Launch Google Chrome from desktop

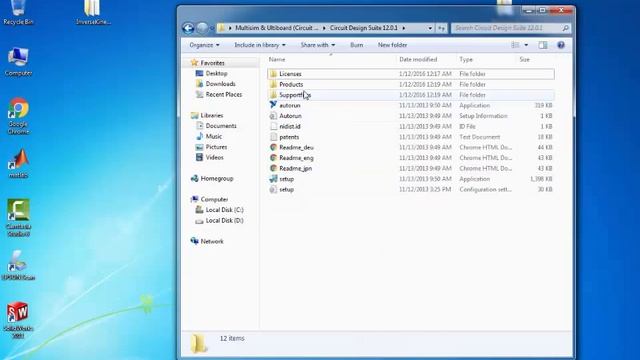pyautogui.click(x=18, y=116)
